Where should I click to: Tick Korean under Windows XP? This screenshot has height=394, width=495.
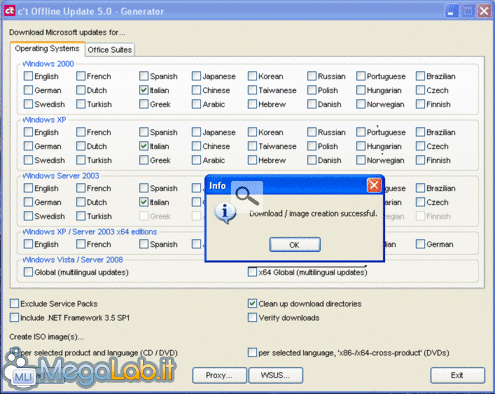(252, 132)
